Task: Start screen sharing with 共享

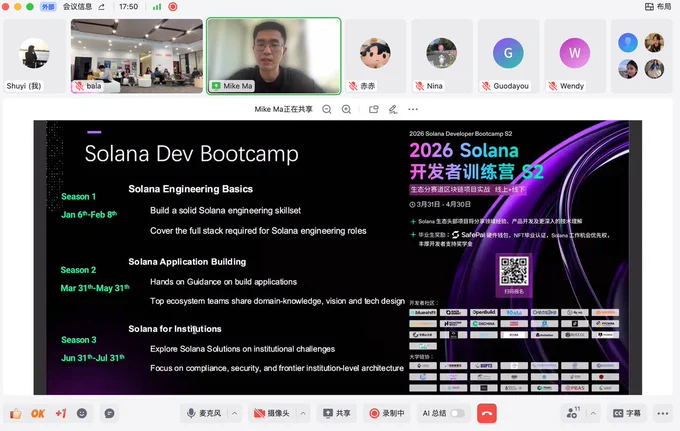Action: click(337, 414)
